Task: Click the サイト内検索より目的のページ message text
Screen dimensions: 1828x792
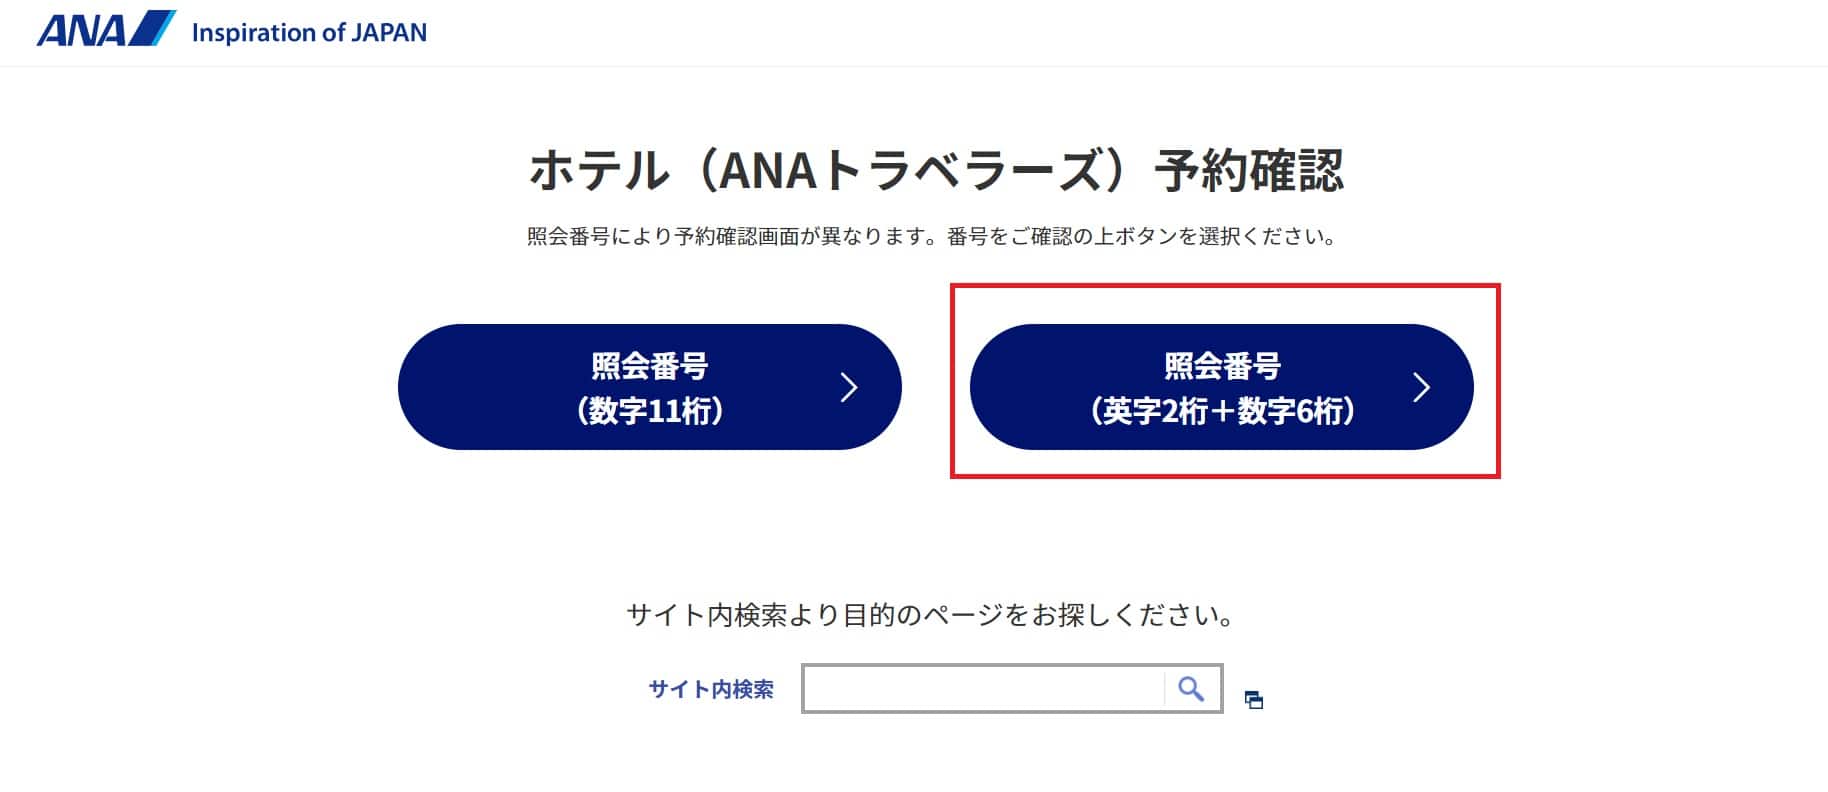Action: click(x=931, y=614)
